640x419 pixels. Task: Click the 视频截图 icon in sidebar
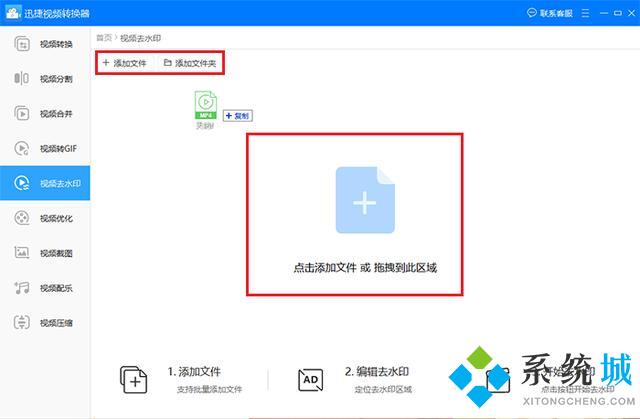pos(22,253)
